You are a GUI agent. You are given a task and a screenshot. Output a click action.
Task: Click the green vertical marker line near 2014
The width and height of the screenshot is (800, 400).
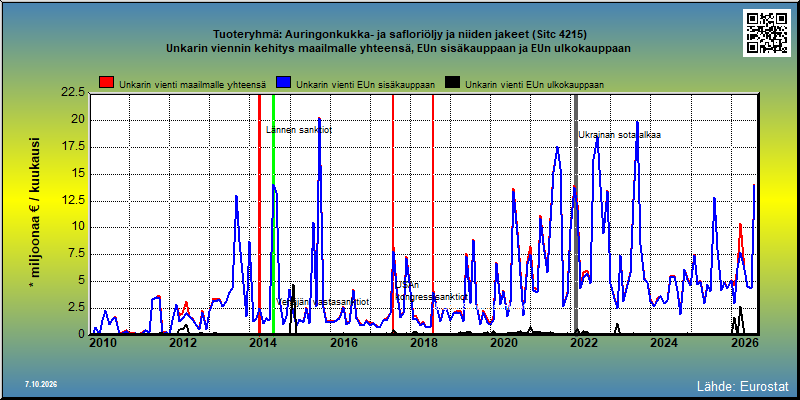[273, 214]
